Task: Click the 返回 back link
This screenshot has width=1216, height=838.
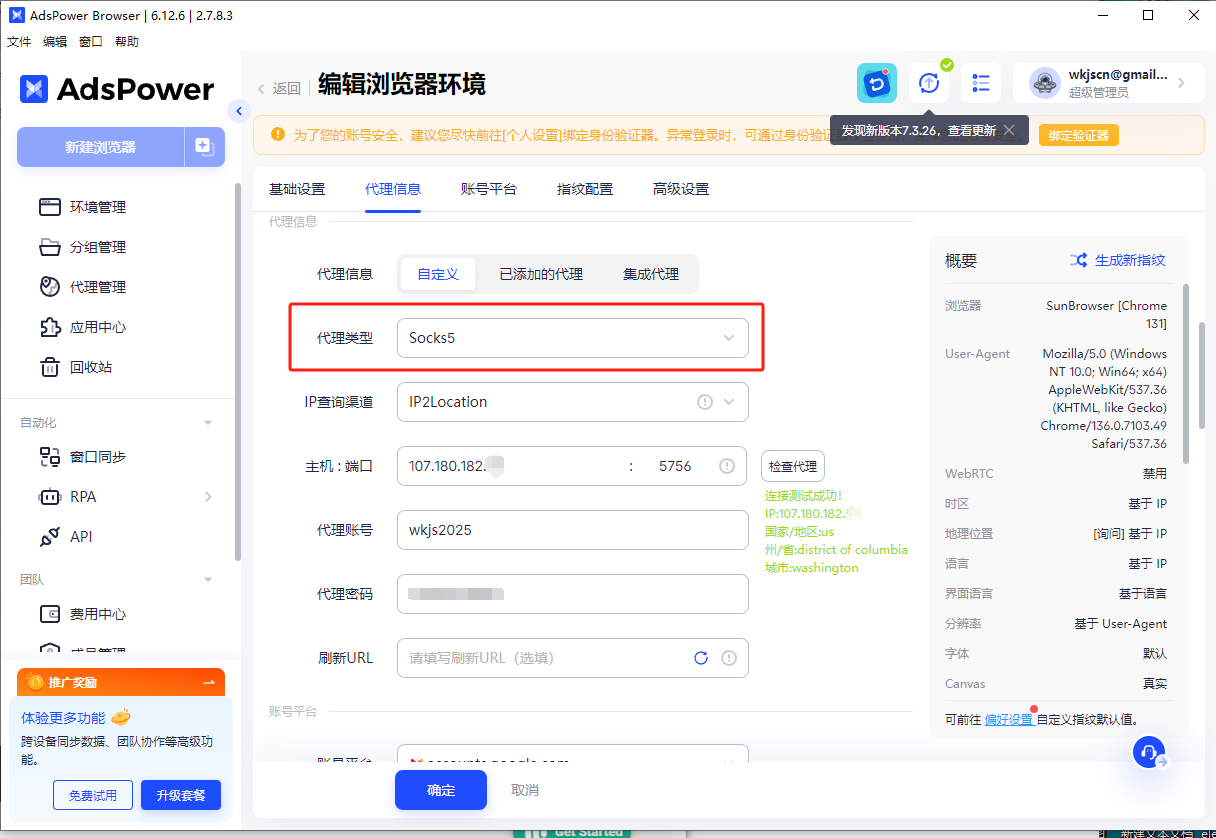Action: [x=279, y=88]
